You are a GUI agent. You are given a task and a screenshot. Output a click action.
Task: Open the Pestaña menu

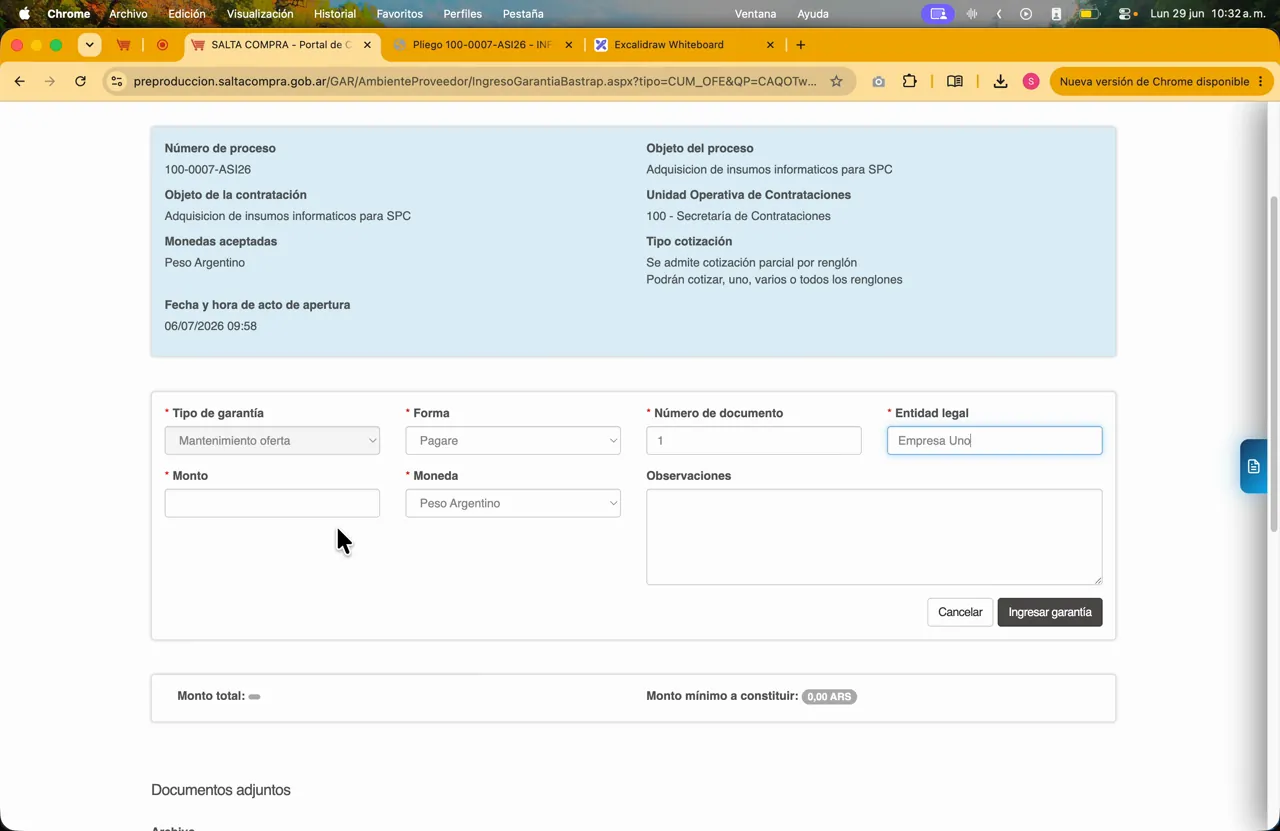[523, 14]
